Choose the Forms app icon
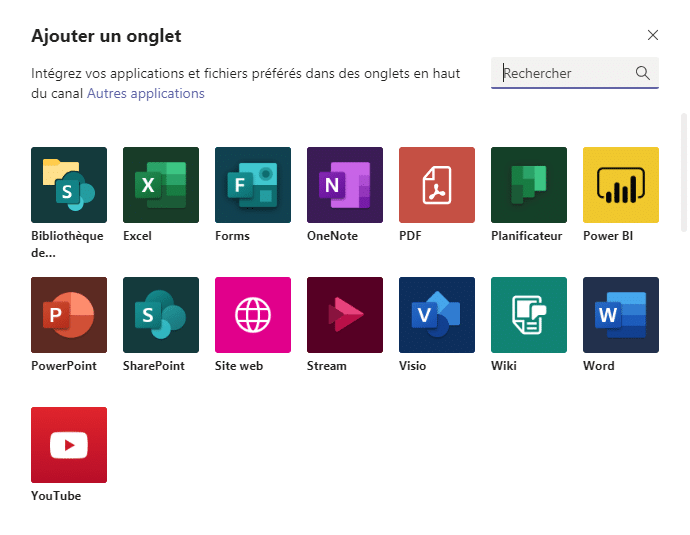Screen dimensions: 690x535 (253, 185)
